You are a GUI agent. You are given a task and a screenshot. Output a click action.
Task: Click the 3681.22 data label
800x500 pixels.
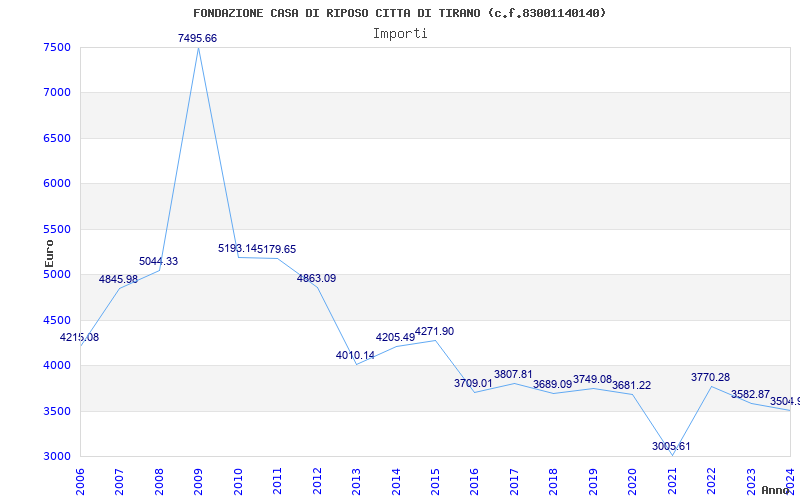click(632, 385)
